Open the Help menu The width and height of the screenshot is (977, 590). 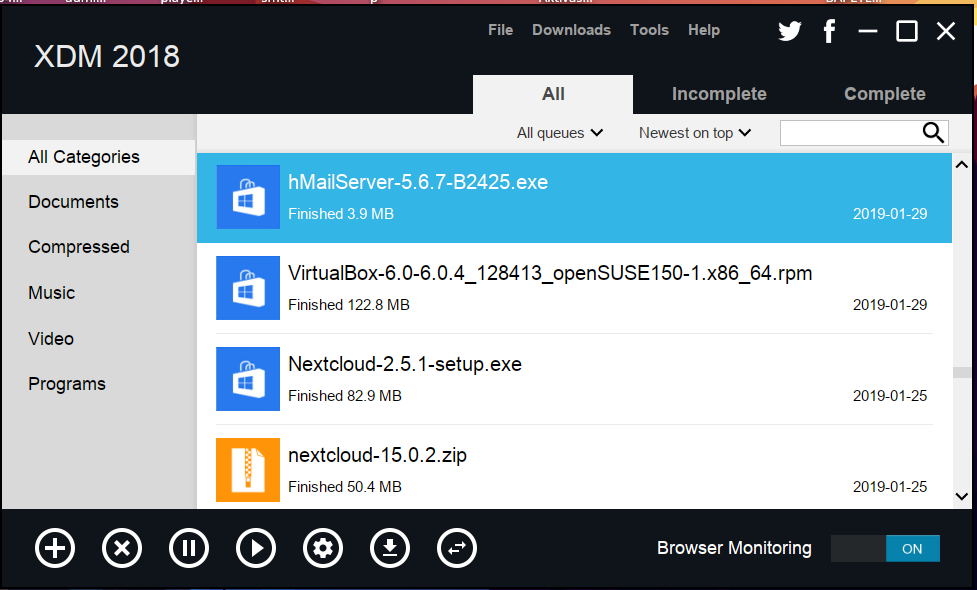(704, 30)
